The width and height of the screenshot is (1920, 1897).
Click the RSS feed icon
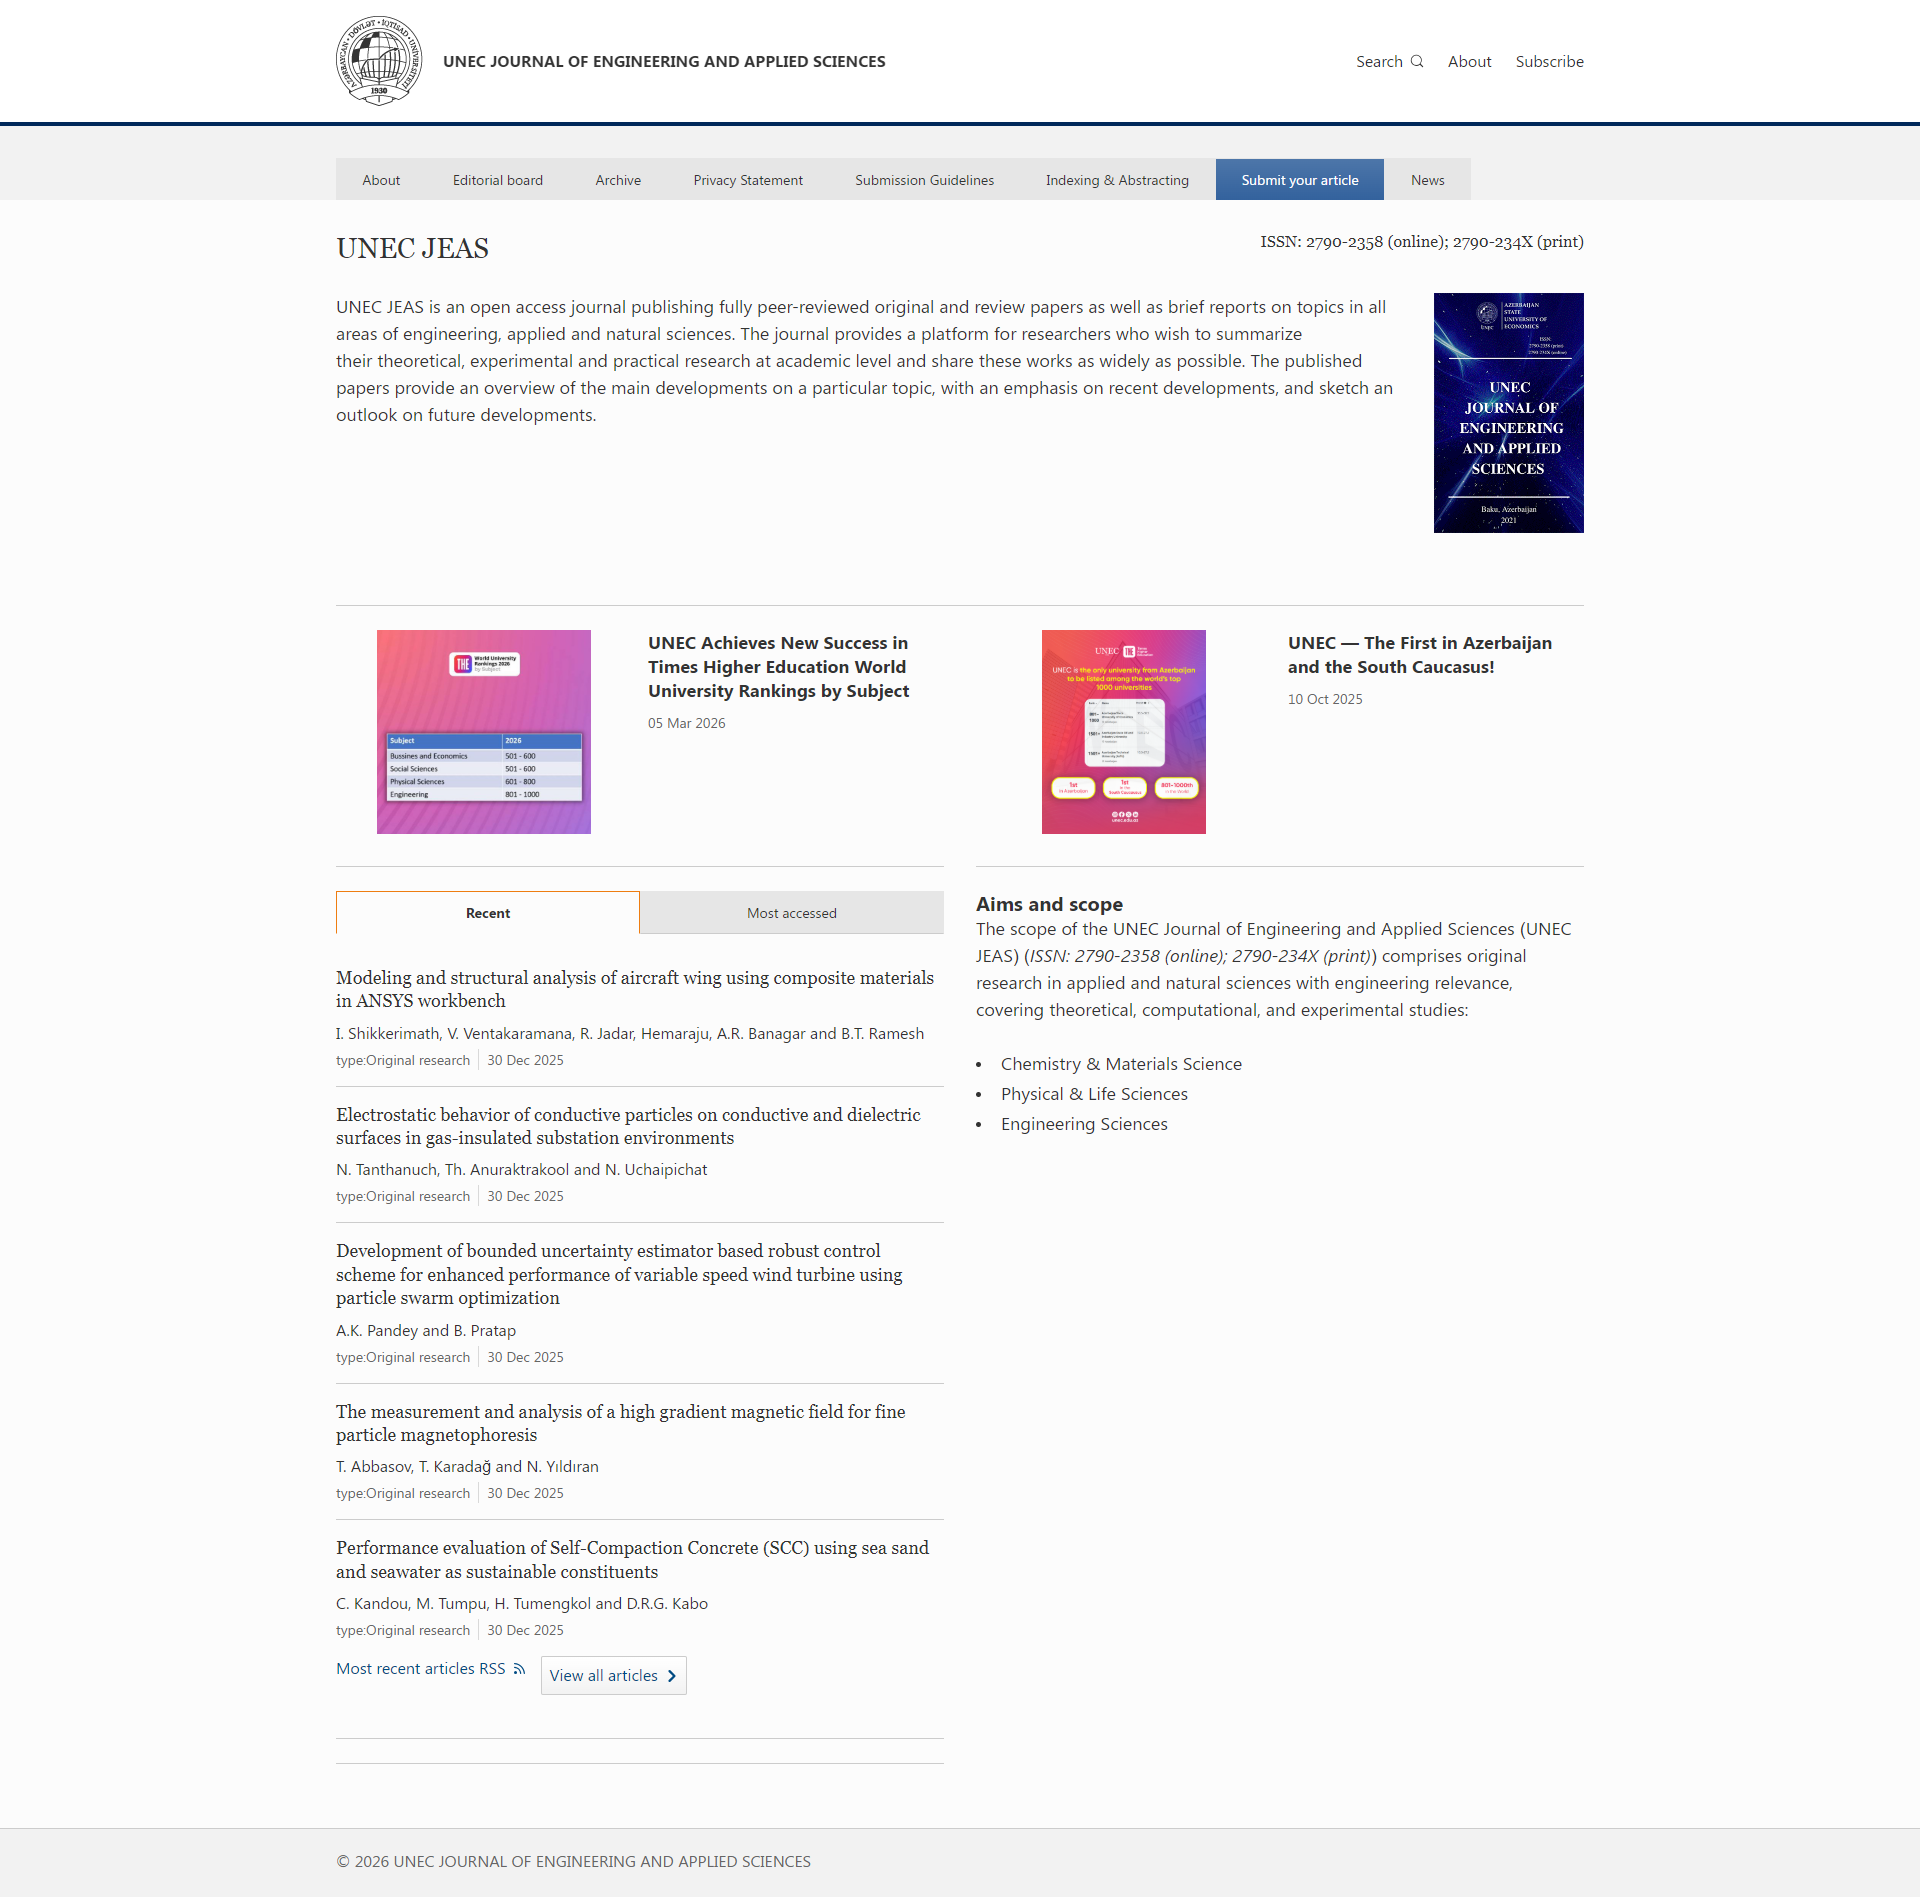[519, 1669]
